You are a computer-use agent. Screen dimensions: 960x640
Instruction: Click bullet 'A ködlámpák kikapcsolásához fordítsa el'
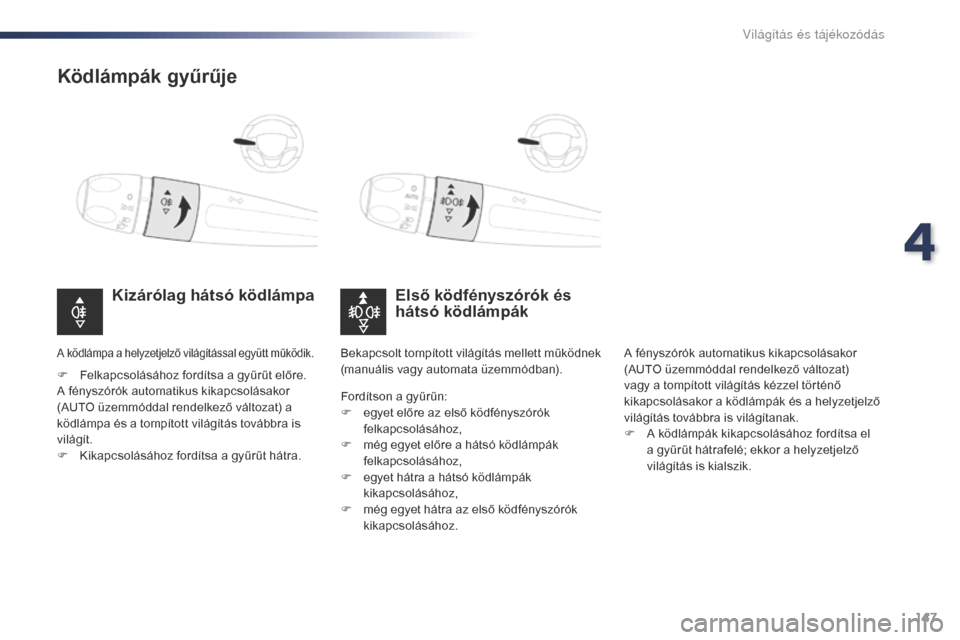tap(758, 434)
